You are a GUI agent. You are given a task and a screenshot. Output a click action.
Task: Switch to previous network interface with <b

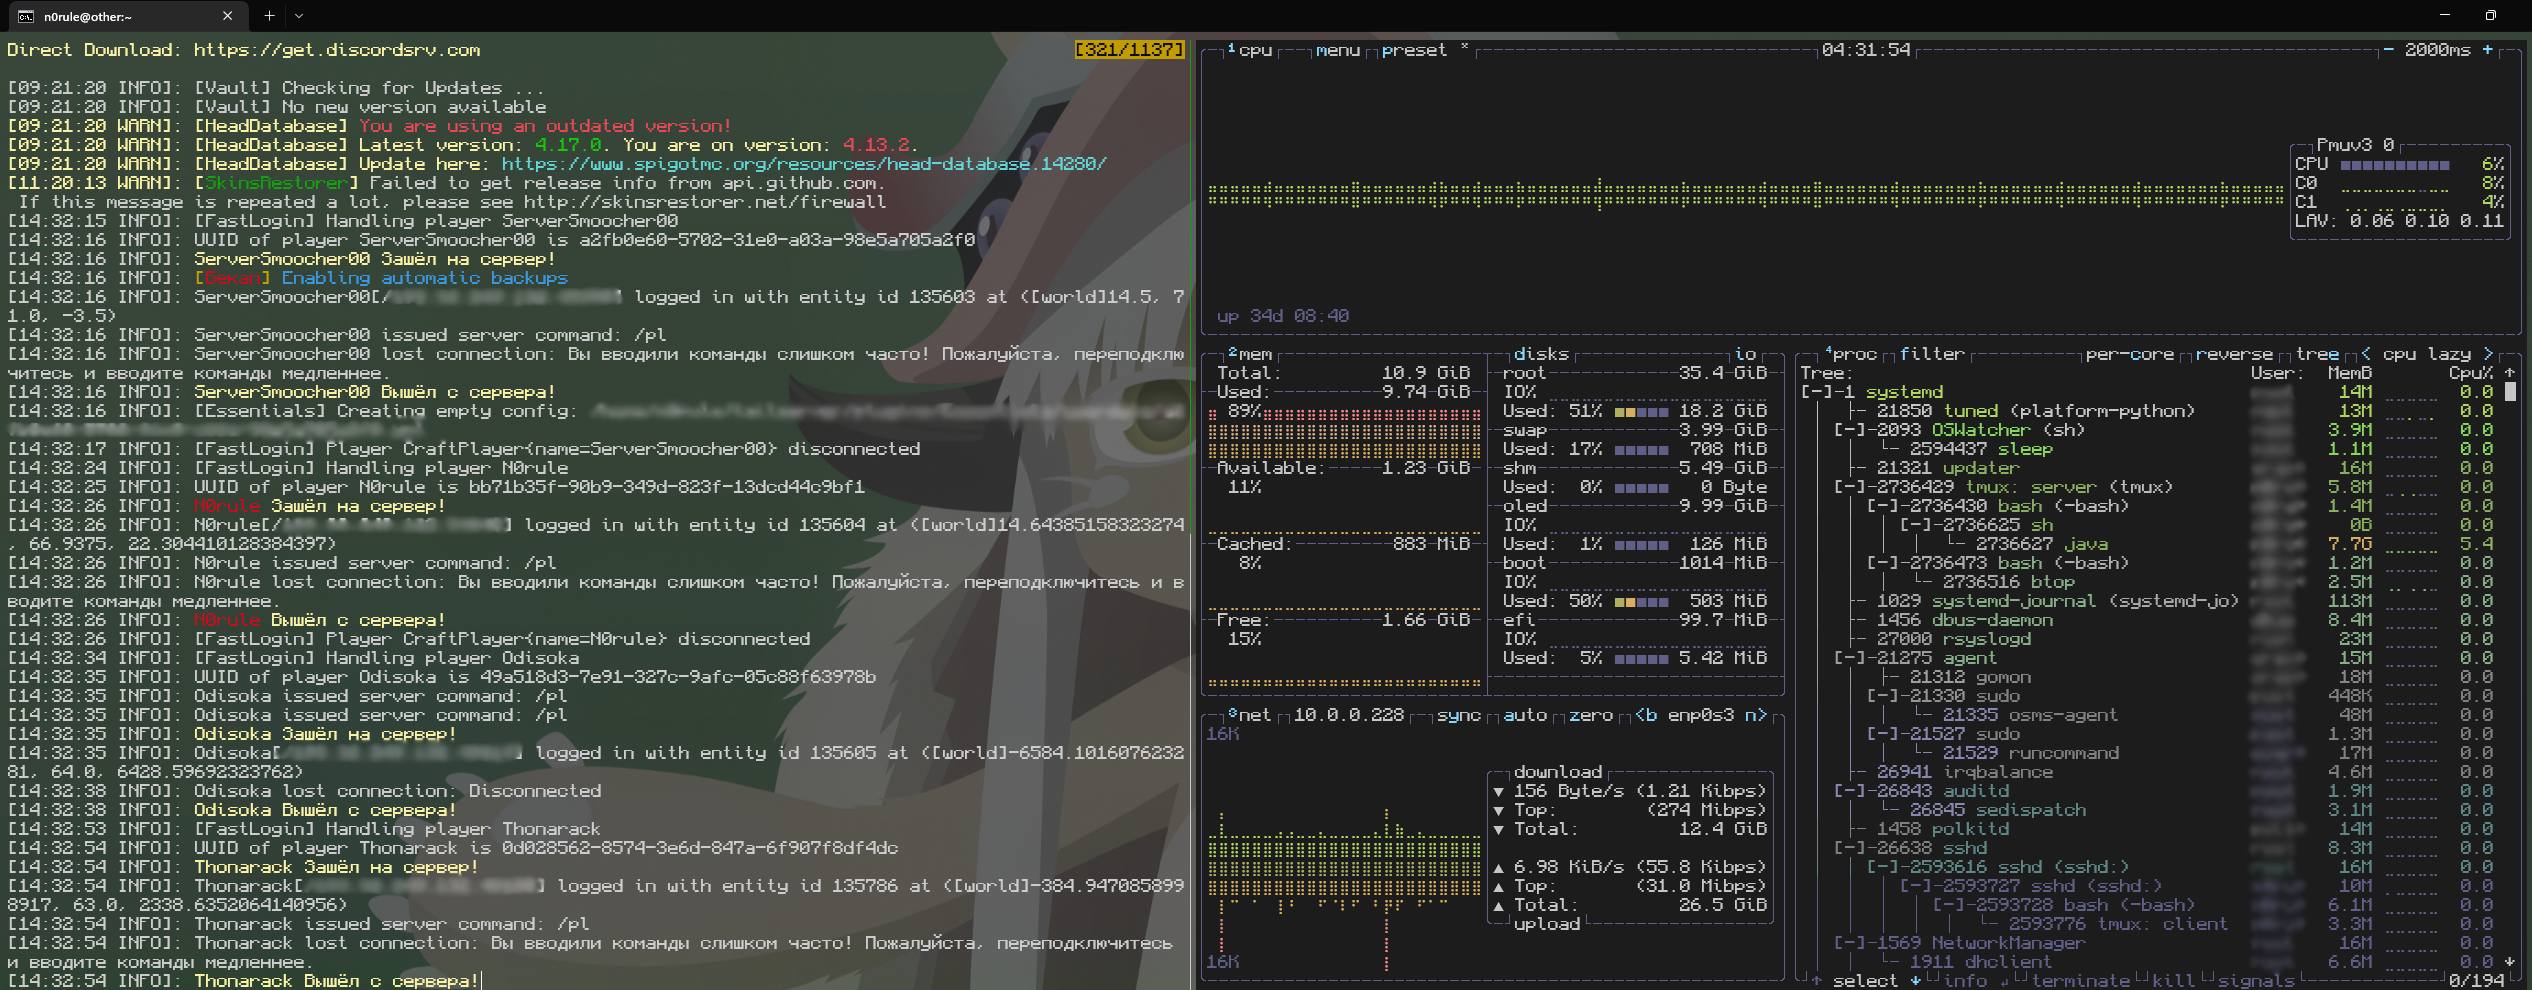[x=1646, y=715]
